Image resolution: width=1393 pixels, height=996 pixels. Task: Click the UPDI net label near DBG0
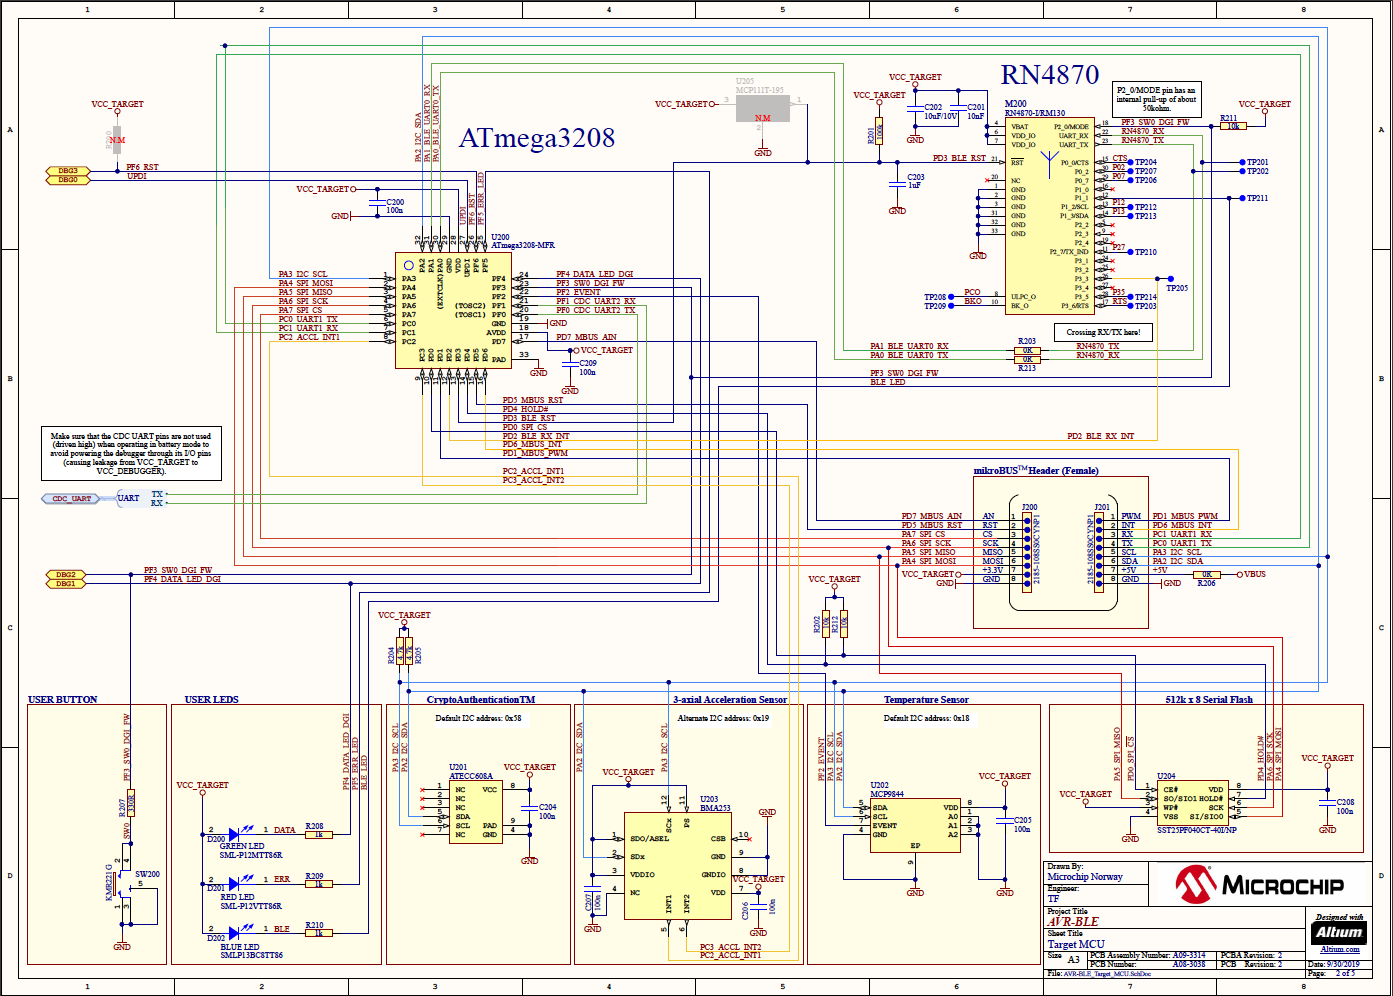pyautogui.click(x=137, y=176)
